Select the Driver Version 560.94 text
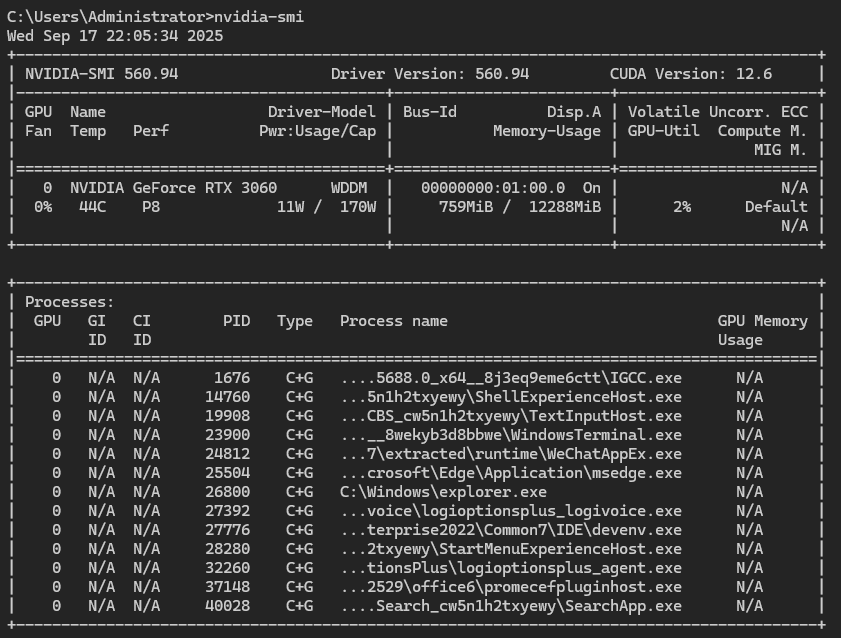The width and height of the screenshot is (841, 638). click(x=430, y=74)
